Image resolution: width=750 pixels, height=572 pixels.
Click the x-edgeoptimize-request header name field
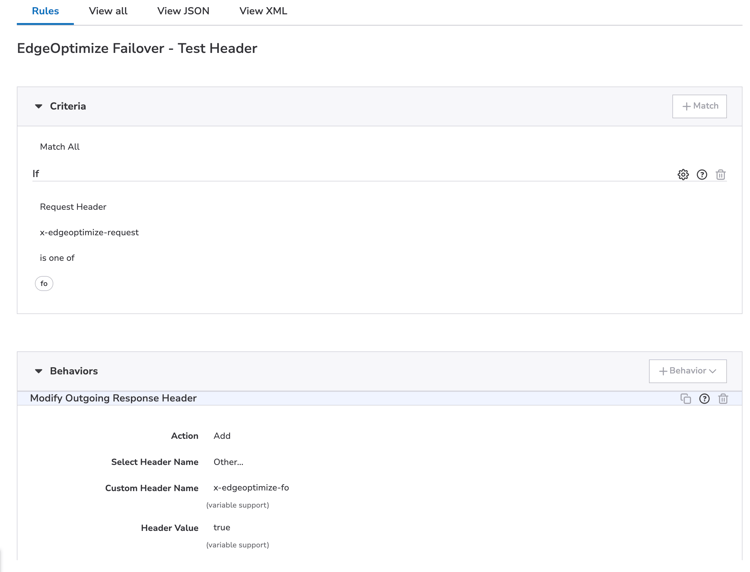tap(89, 232)
